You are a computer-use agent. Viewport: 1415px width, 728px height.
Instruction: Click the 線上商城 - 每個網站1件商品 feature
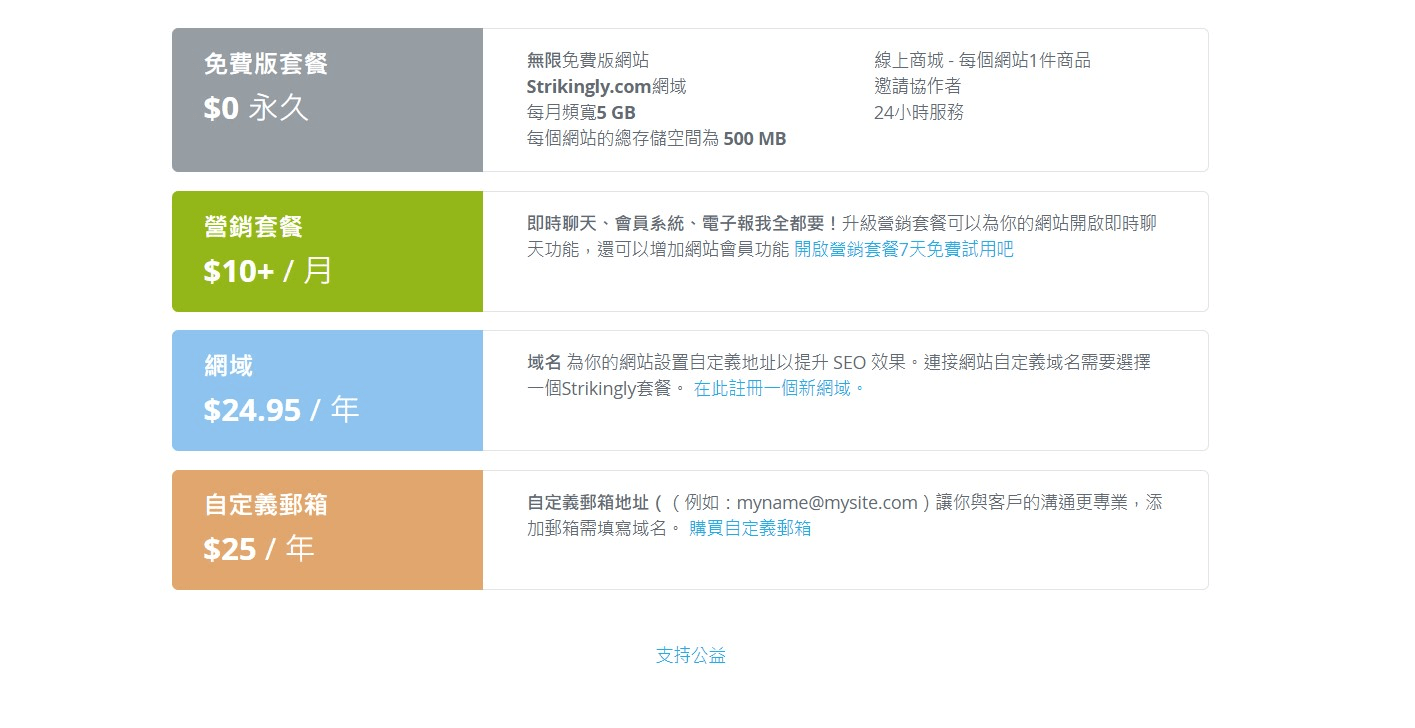tap(982, 60)
